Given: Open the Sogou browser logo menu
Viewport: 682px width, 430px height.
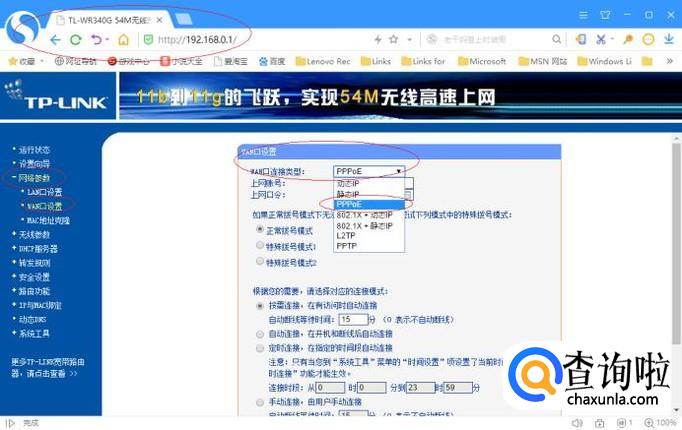Looking at the screenshot, I should point(23,28).
